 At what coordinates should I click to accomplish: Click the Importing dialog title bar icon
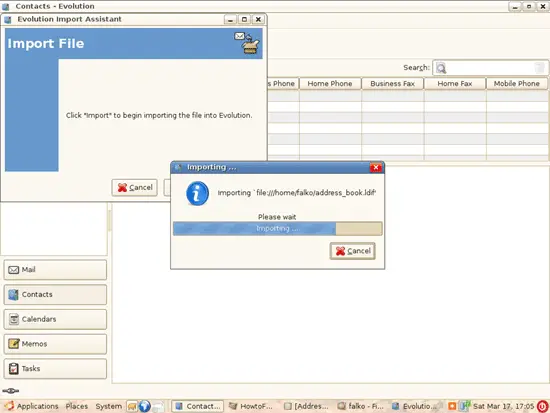point(178,167)
